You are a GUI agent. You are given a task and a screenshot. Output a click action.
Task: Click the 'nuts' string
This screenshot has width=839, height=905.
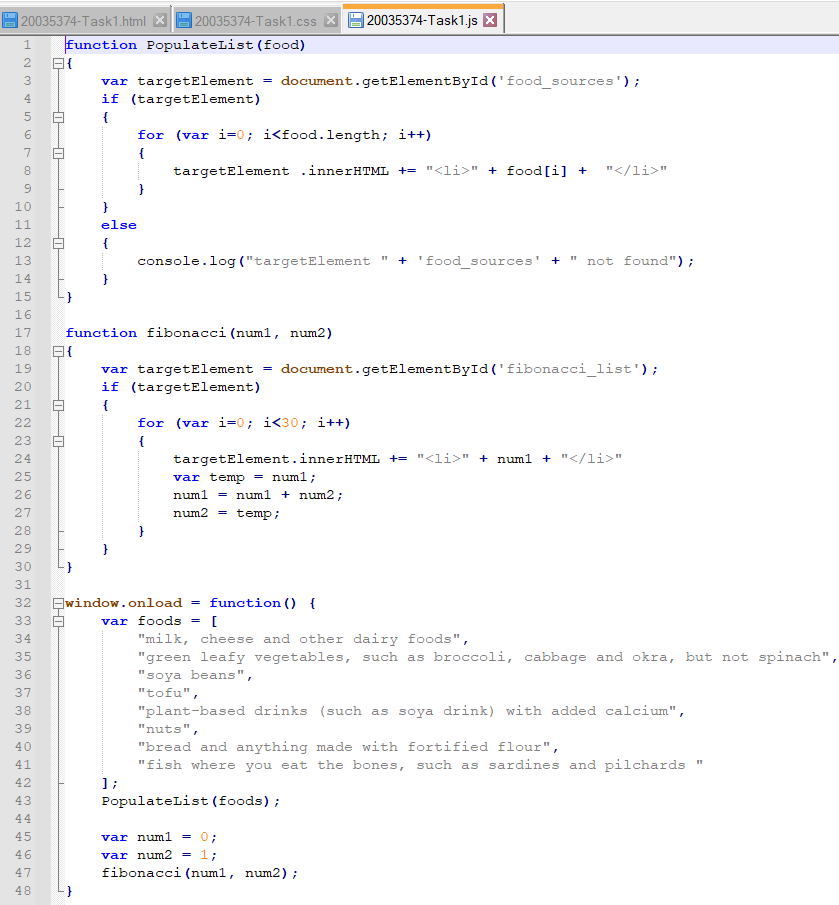tap(164, 729)
